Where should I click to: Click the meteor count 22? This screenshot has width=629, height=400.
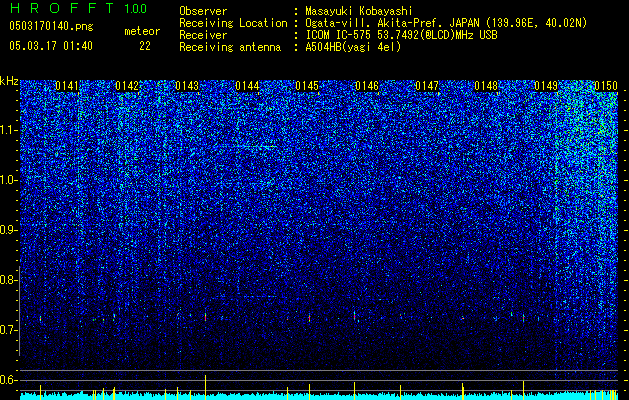(x=145, y=46)
